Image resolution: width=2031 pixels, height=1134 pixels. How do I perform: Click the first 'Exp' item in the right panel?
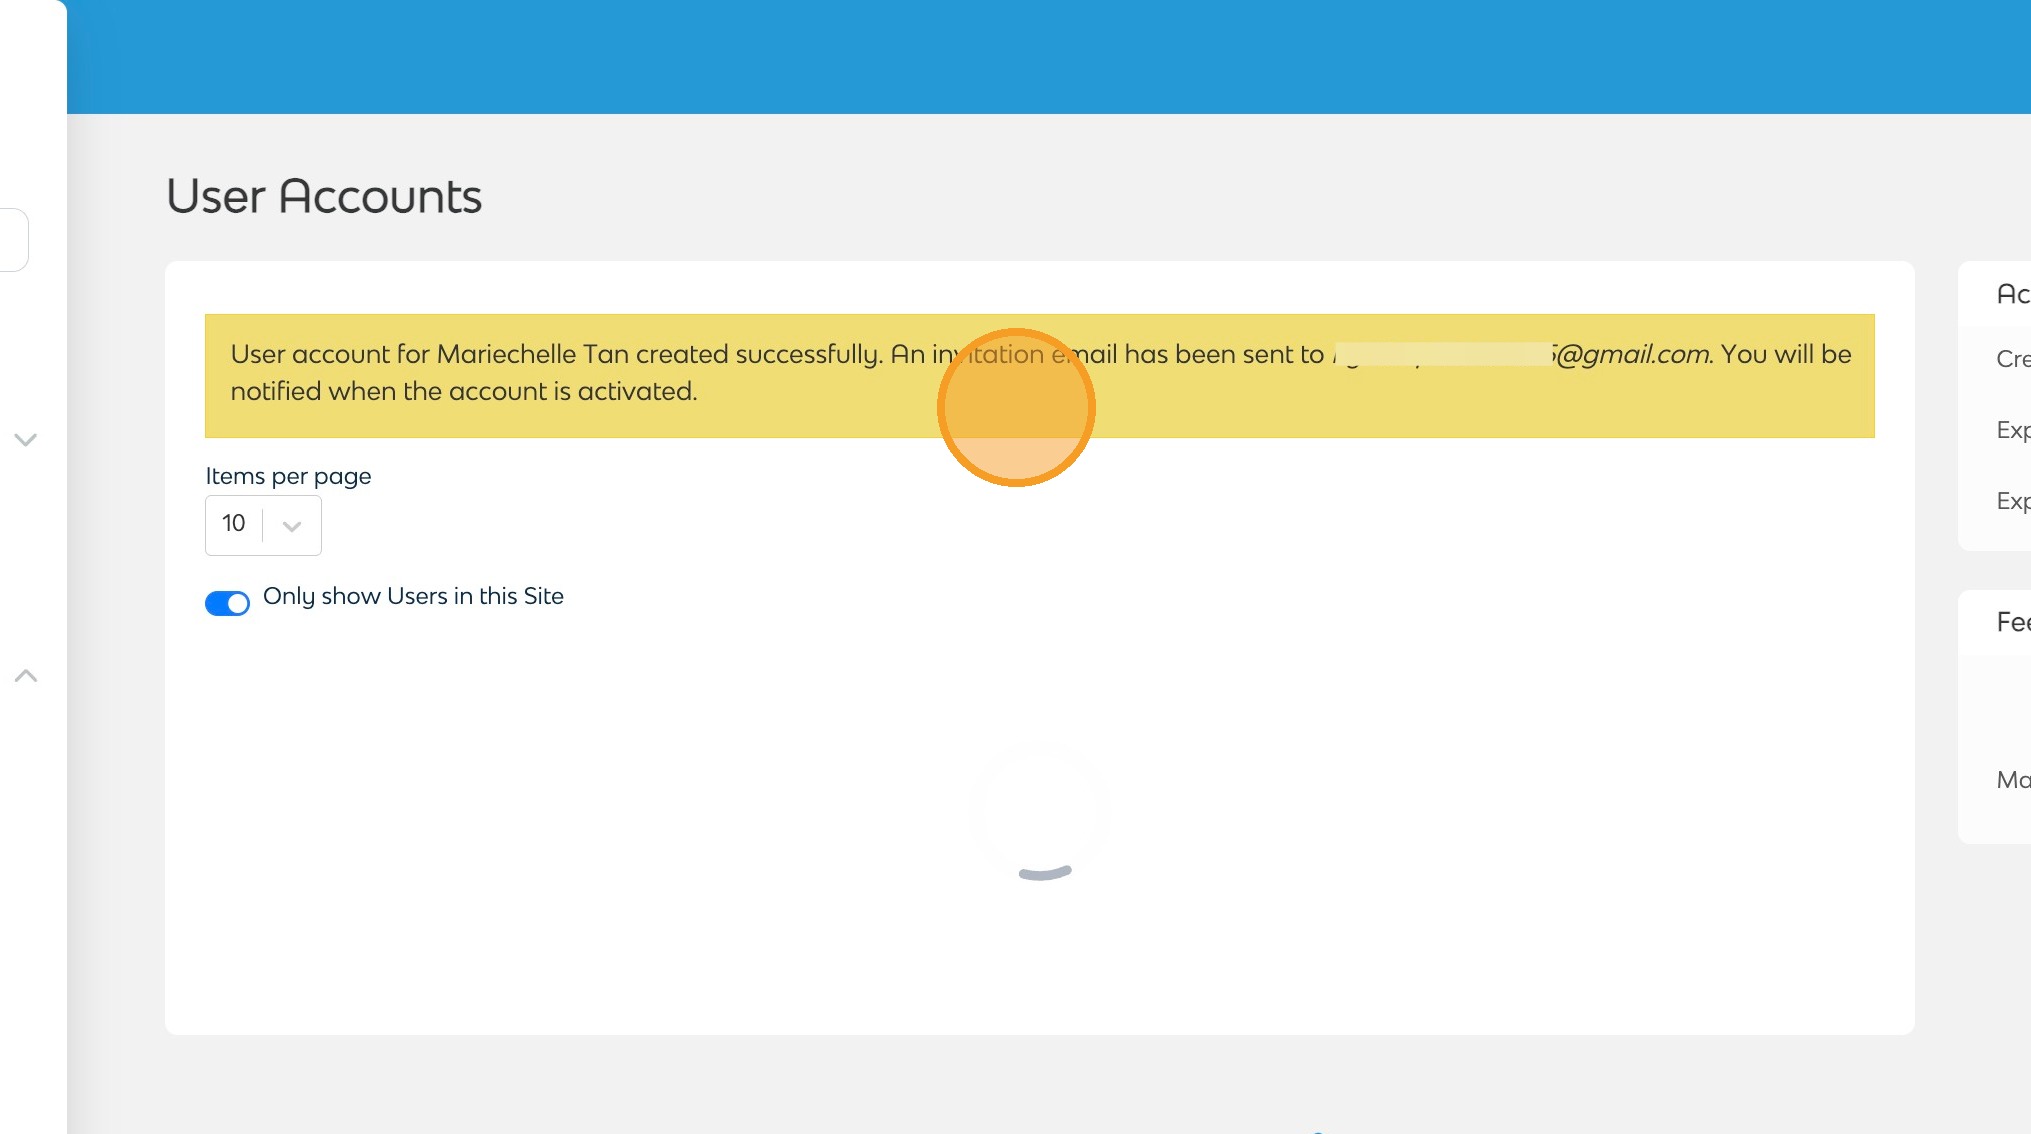[x=2012, y=430]
